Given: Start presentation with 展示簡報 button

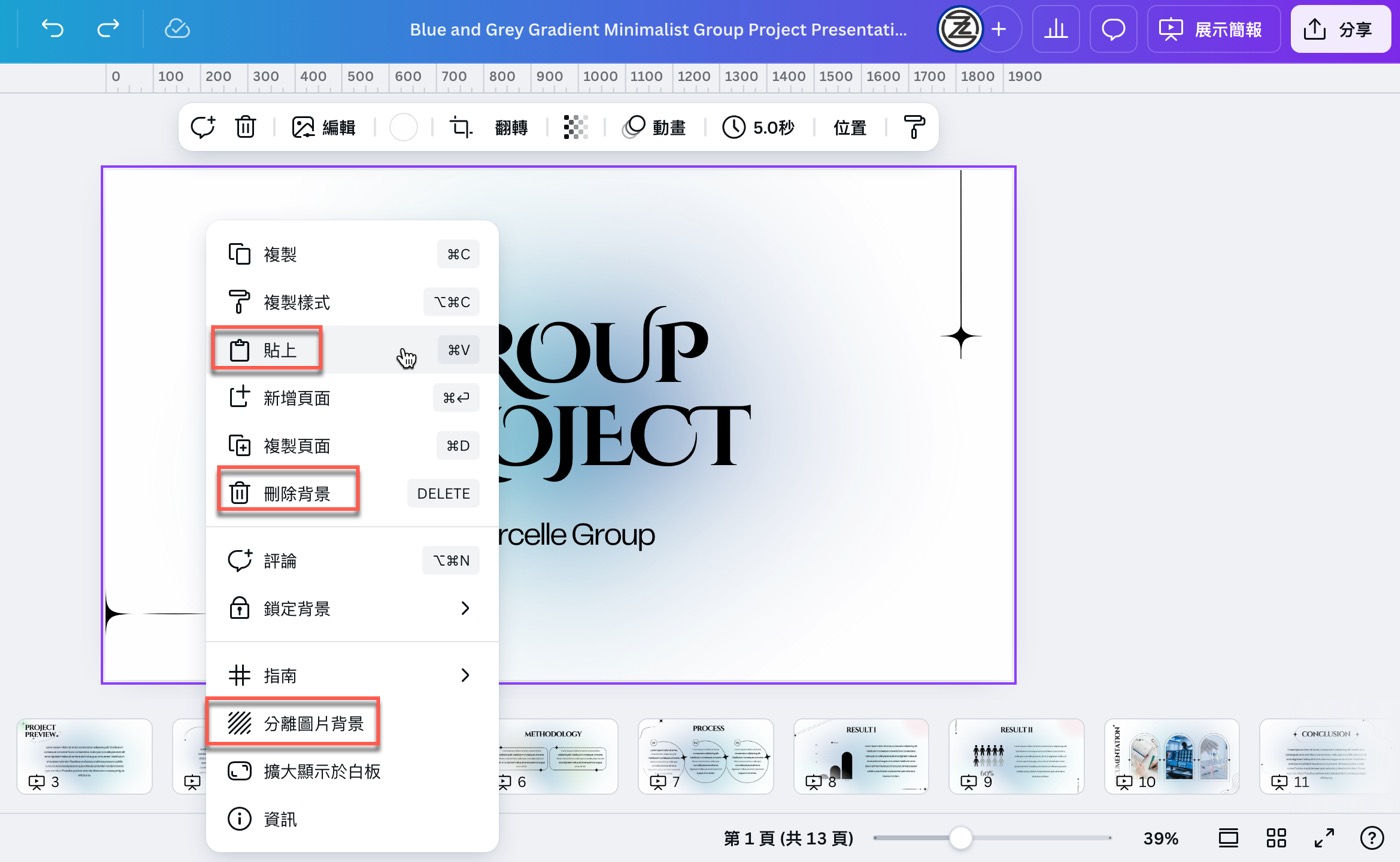Looking at the screenshot, I should coord(1213,29).
